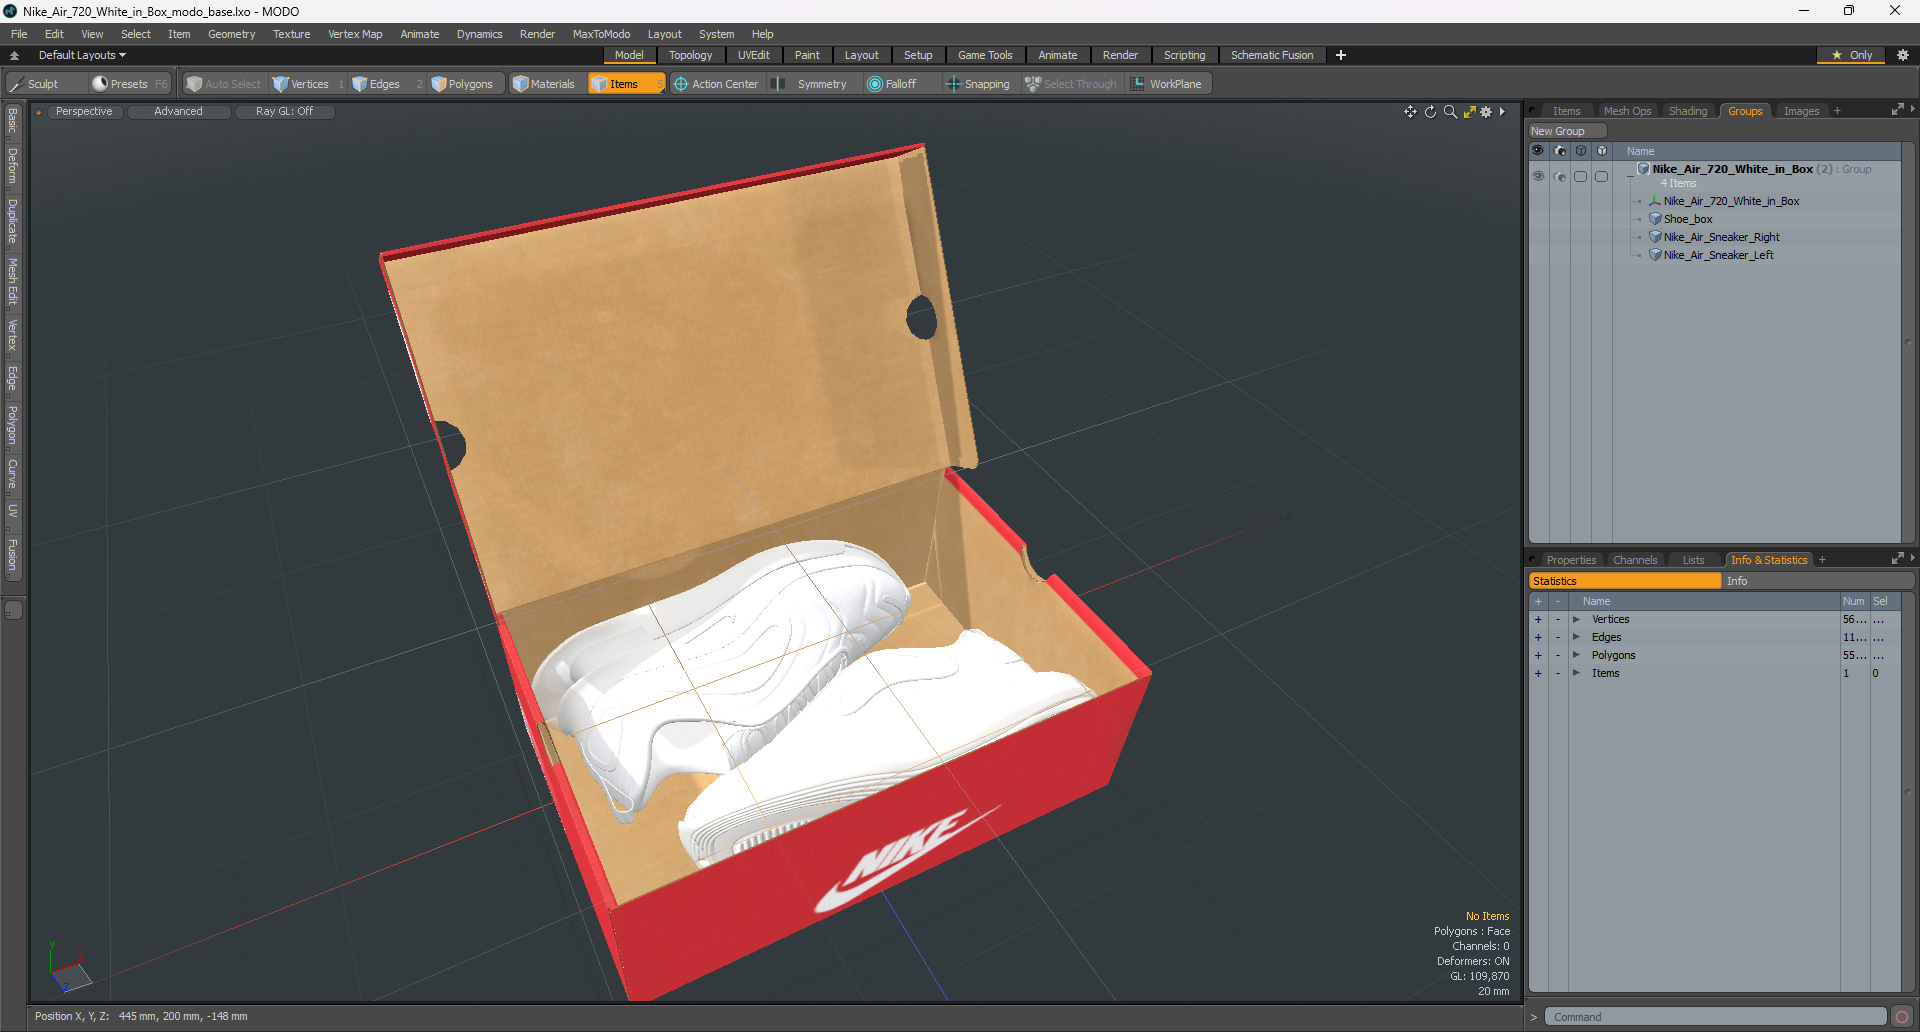This screenshot has width=1920, height=1032.
Task: Click the viewport rotate icon
Action: click(1430, 112)
